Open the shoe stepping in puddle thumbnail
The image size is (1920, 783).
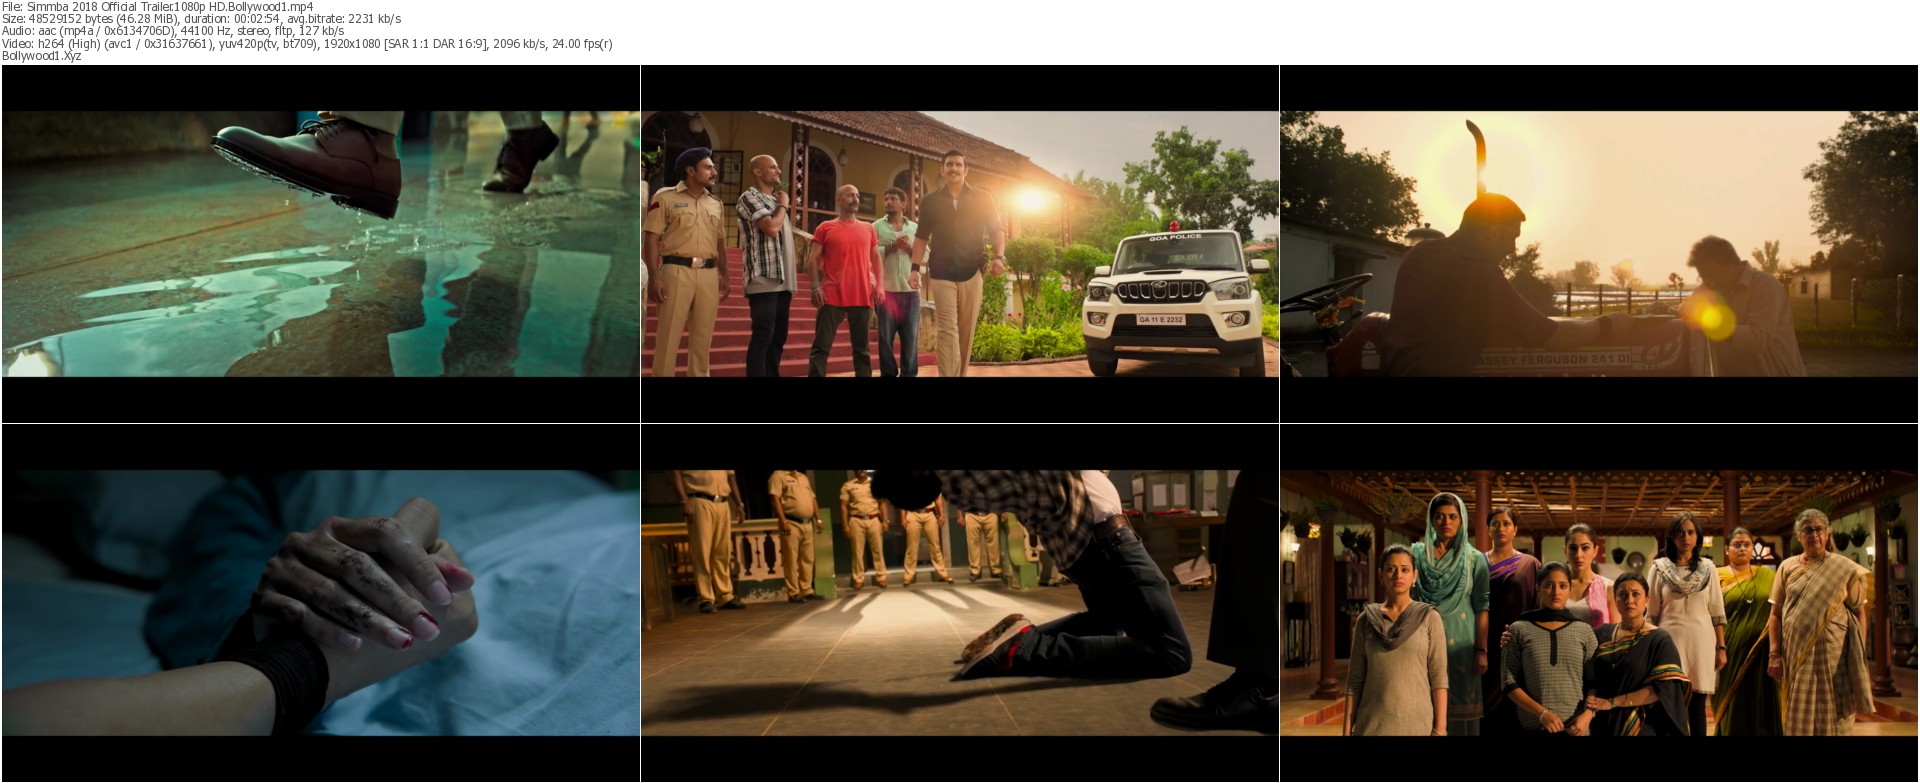tap(321, 244)
